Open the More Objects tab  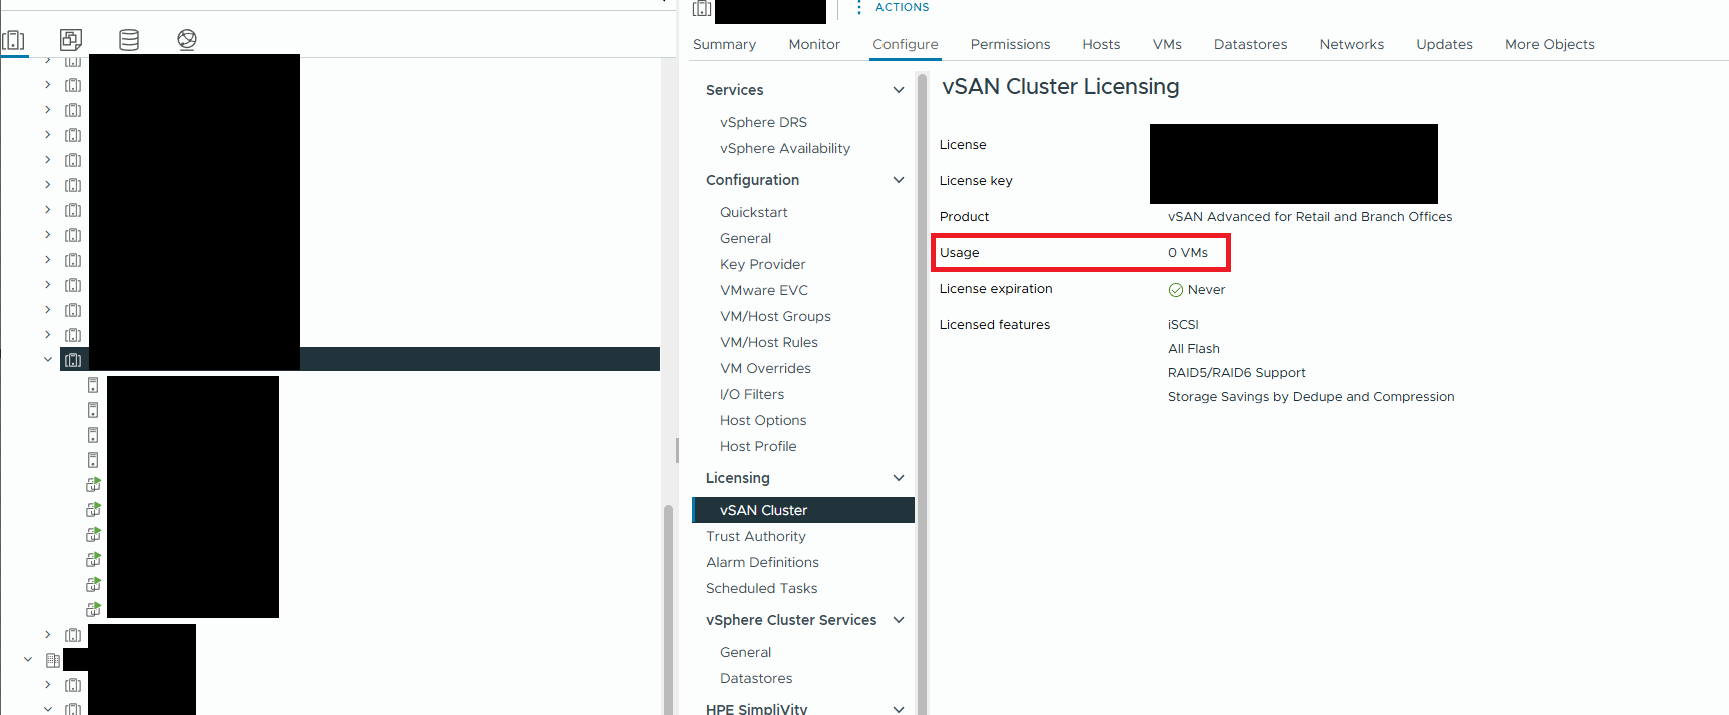click(1549, 44)
